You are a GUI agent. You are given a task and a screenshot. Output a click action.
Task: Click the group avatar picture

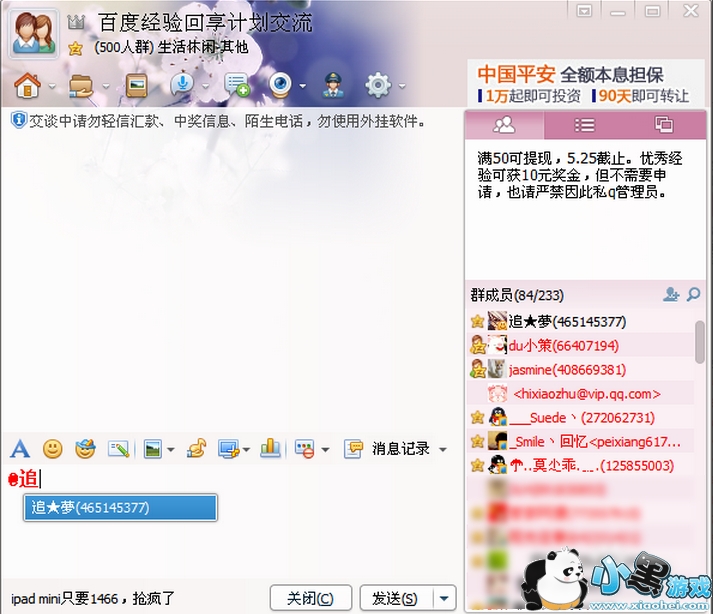click(35, 34)
